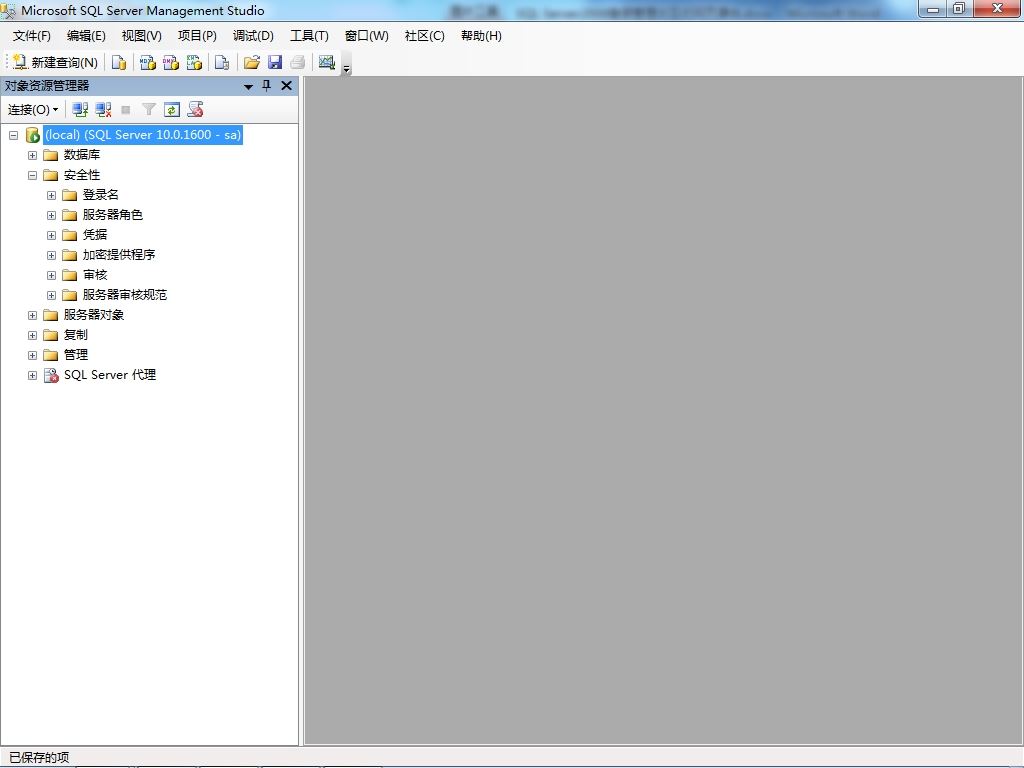
Task: Open the 社区(C) menu
Action: click(x=424, y=36)
